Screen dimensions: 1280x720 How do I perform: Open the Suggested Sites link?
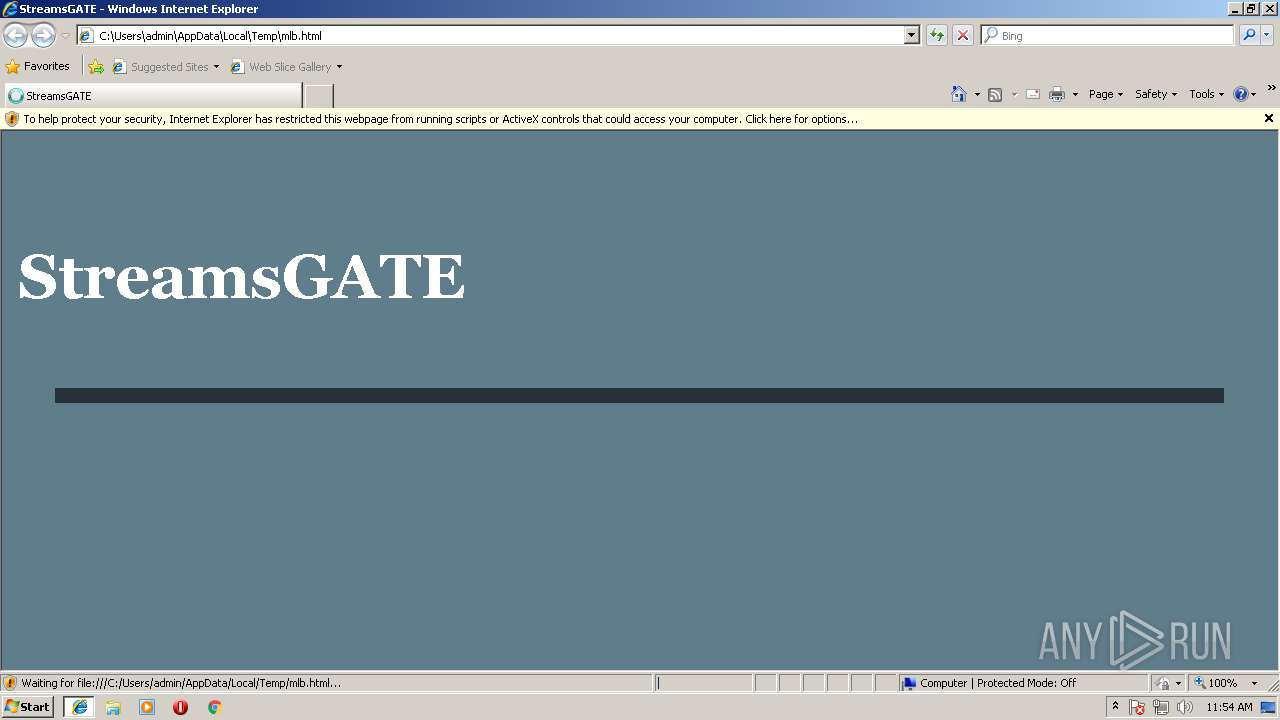pyautogui.click(x=165, y=67)
